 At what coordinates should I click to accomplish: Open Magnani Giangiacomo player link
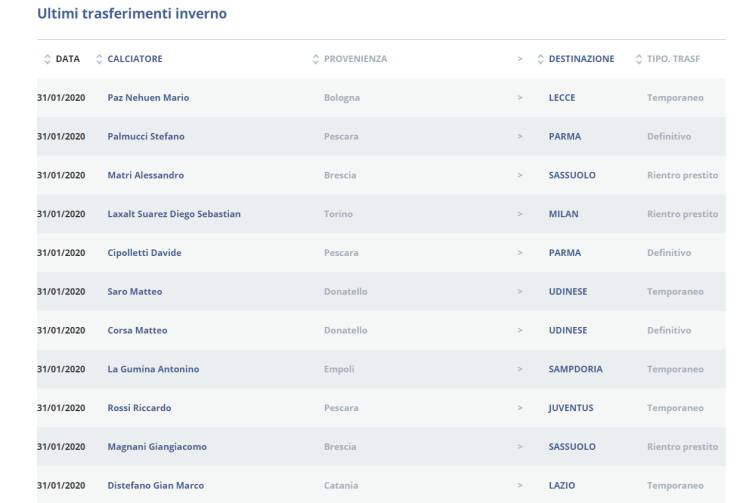coord(157,447)
